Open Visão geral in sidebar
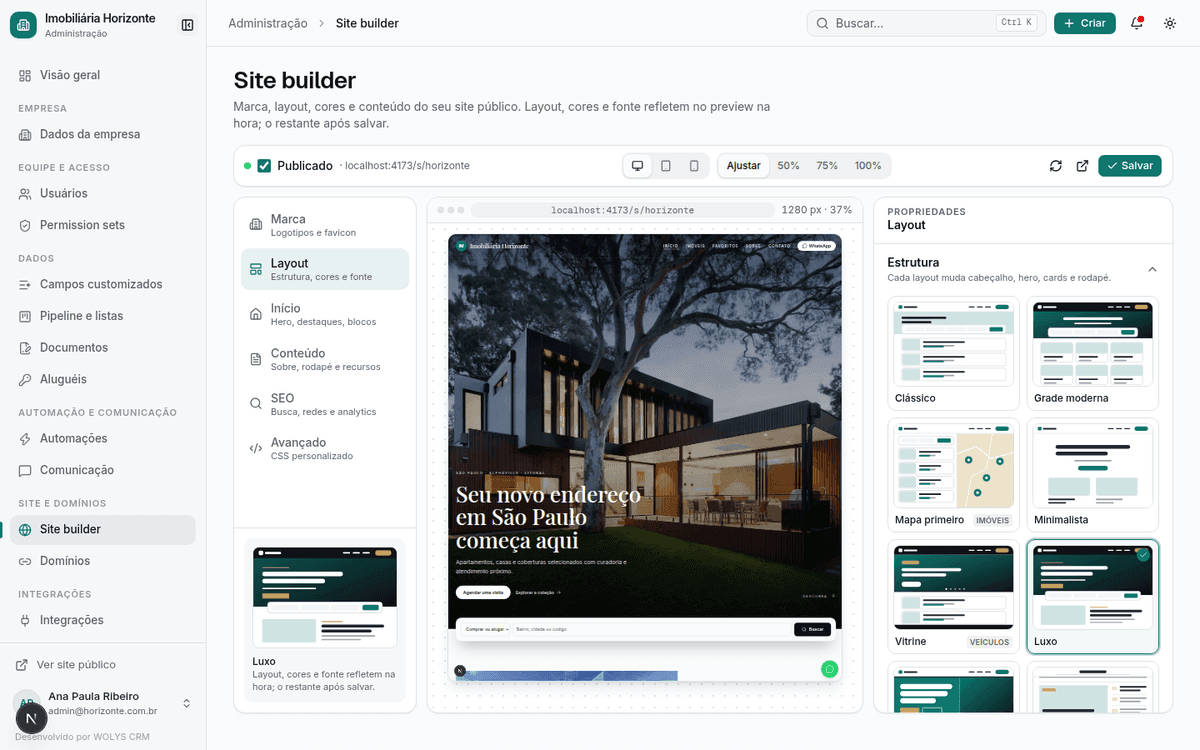This screenshot has height=750, width=1200. pyautogui.click(x=103, y=75)
